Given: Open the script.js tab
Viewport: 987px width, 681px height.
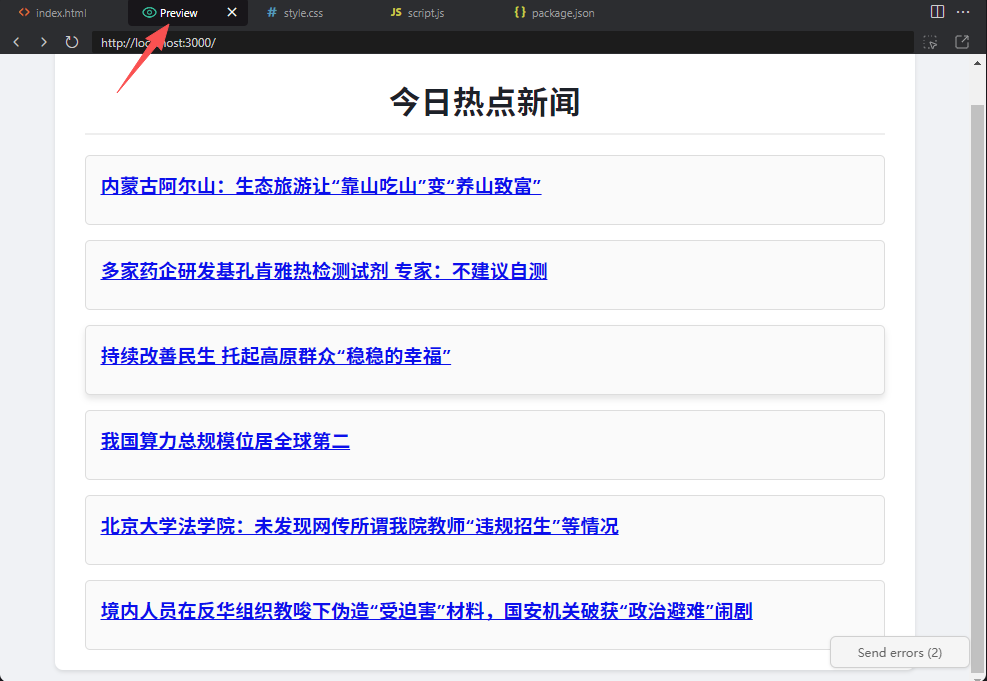Looking at the screenshot, I should click(x=417, y=13).
